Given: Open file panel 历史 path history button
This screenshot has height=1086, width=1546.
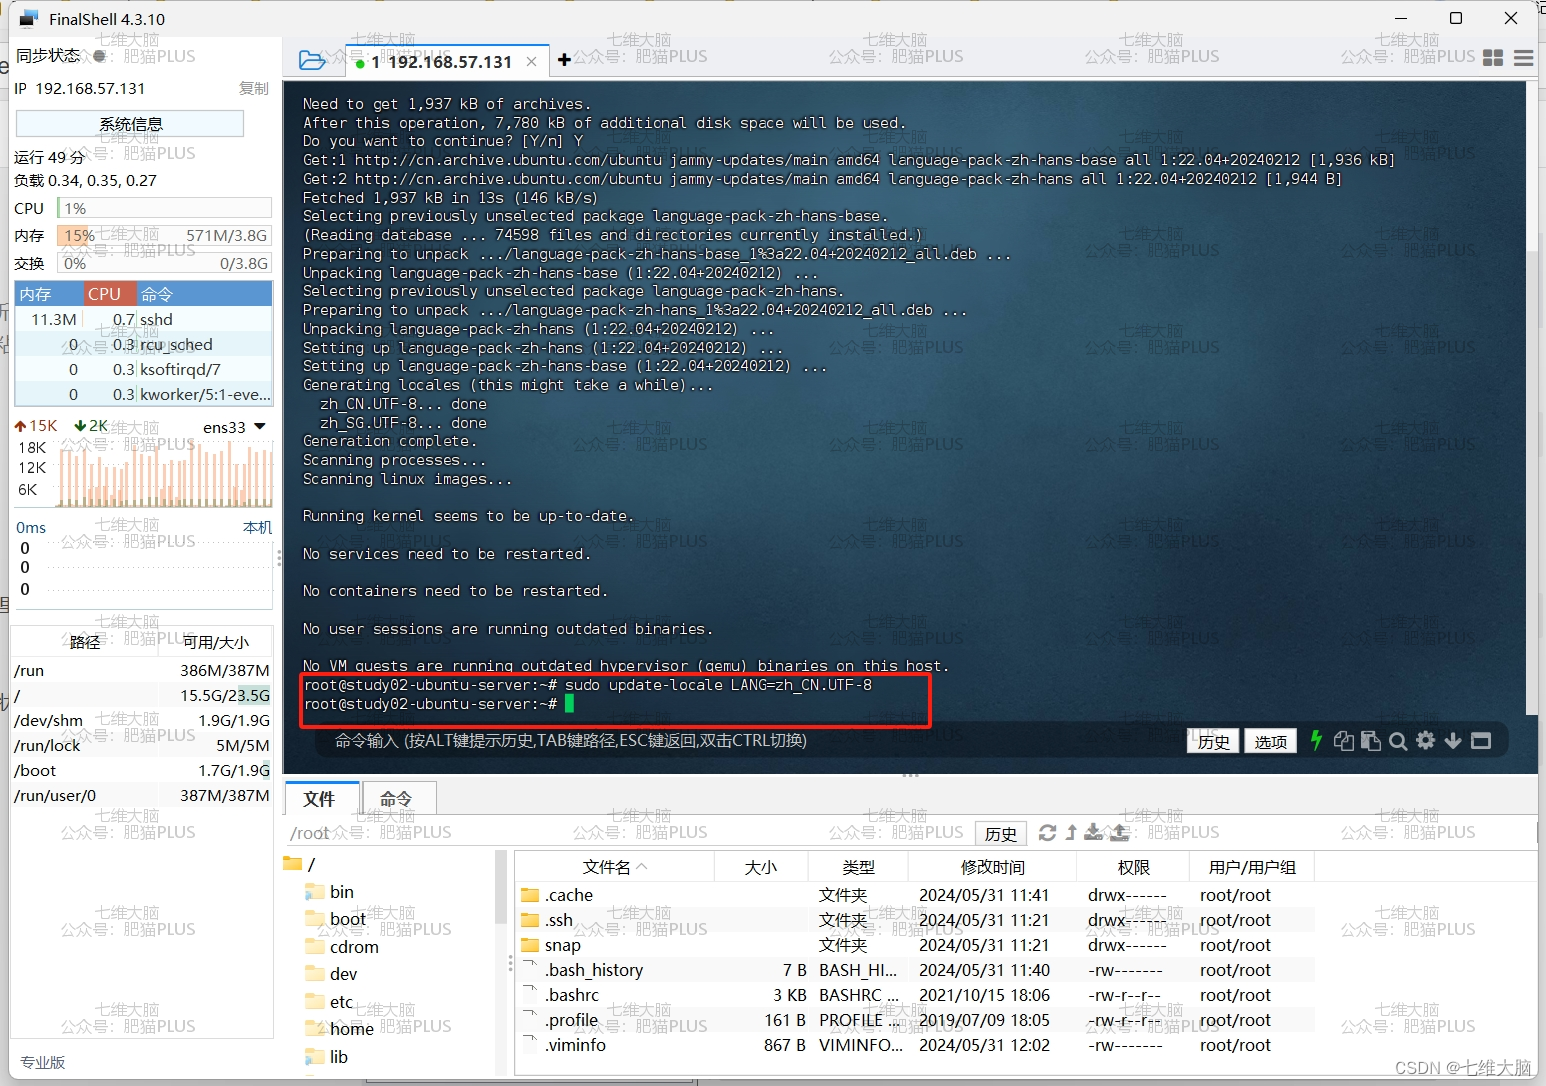Looking at the screenshot, I should click(1001, 833).
